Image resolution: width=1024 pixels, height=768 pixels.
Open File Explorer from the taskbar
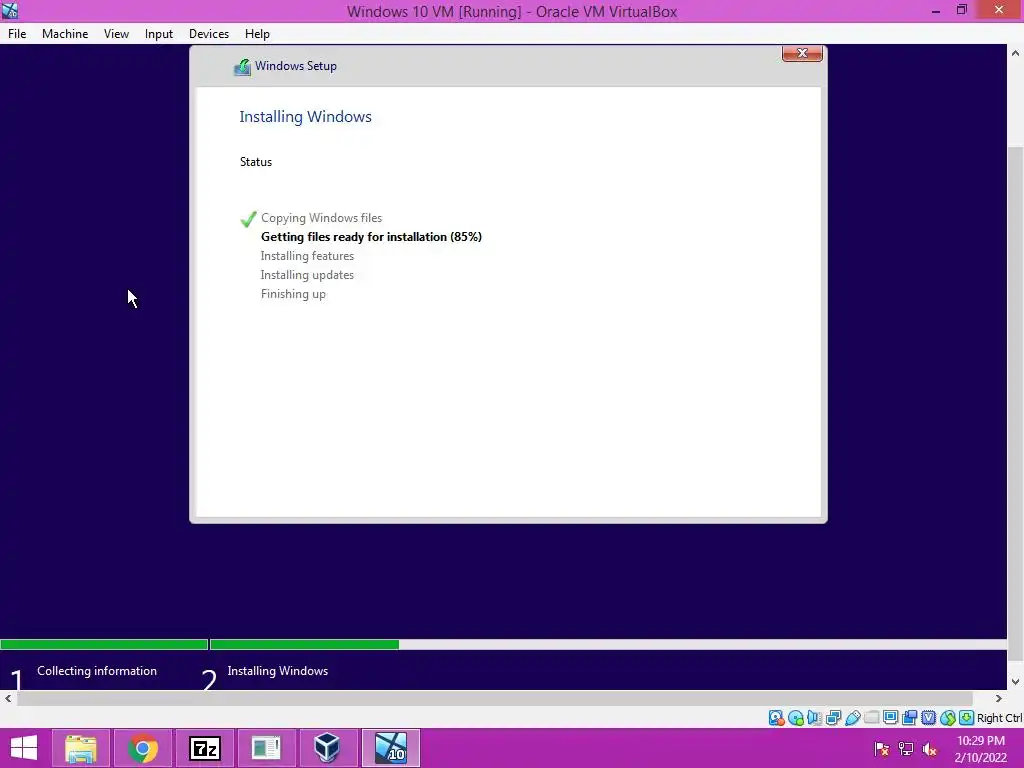(x=81, y=748)
